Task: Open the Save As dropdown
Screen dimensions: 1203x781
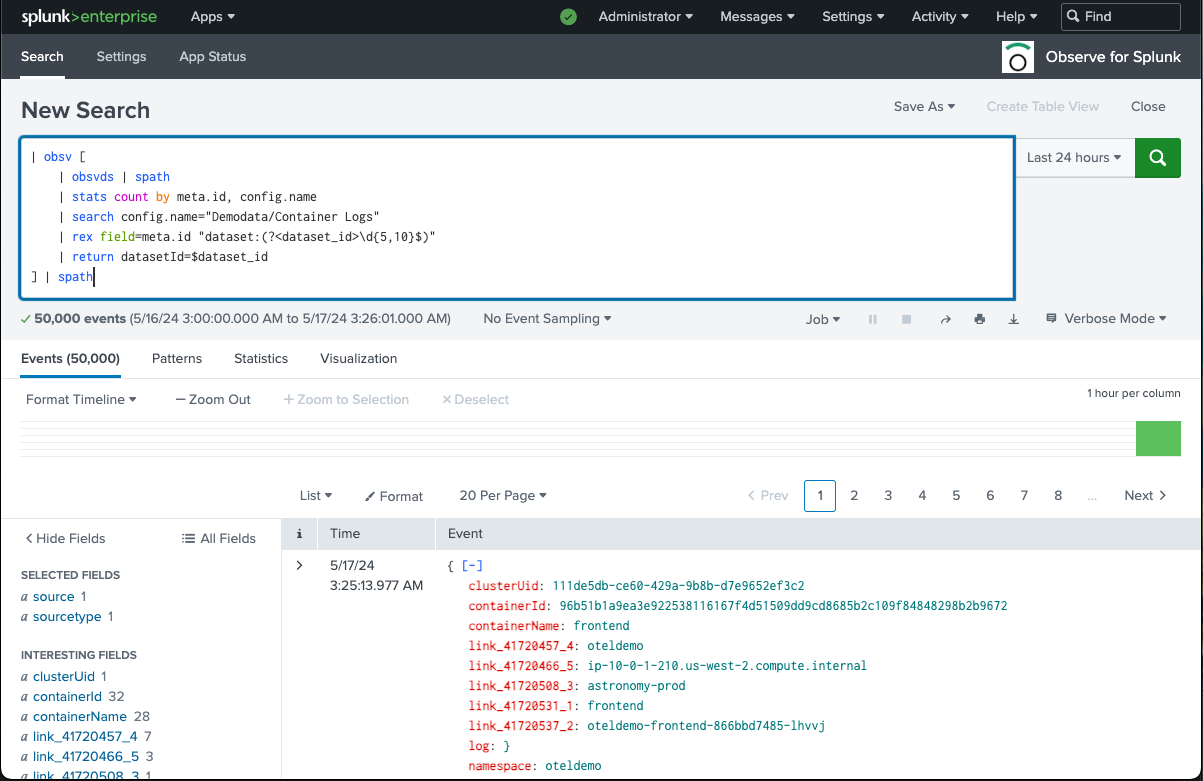Action: pos(925,107)
